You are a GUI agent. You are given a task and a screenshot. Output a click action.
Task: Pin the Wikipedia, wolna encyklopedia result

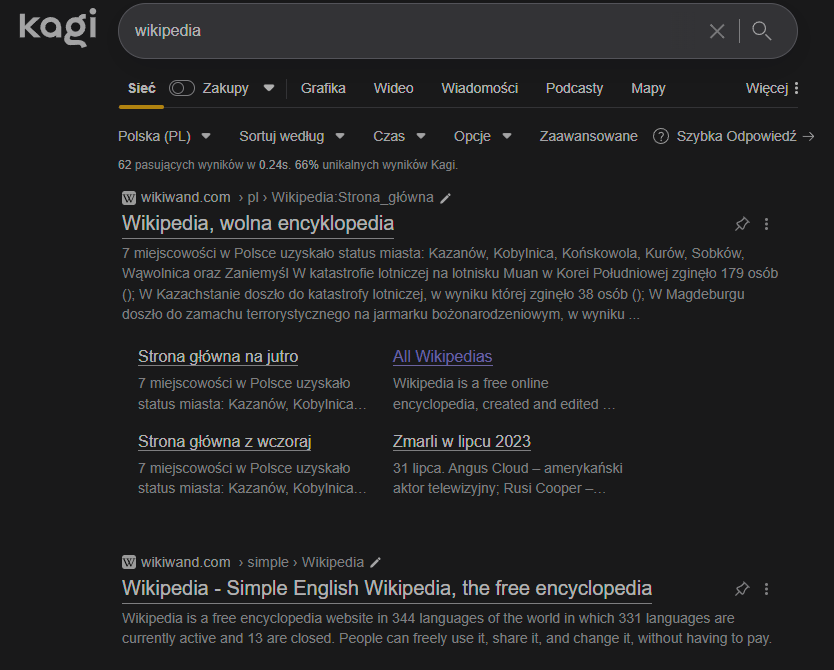pyautogui.click(x=742, y=223)
